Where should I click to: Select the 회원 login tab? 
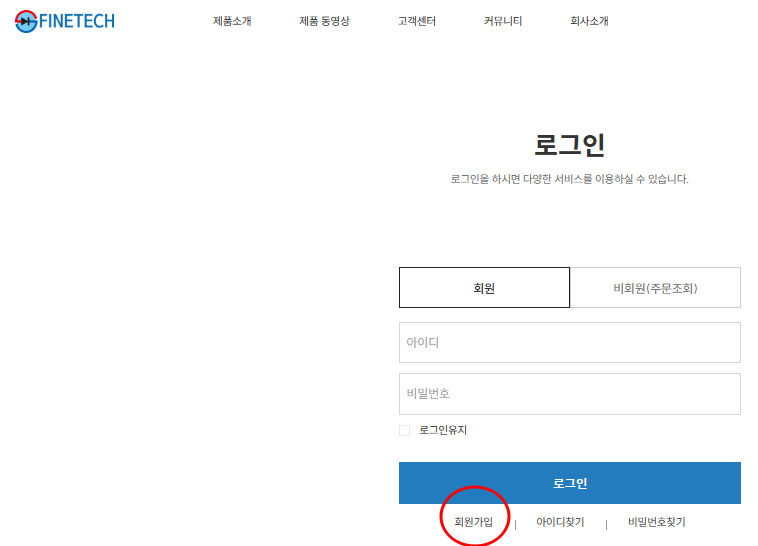click(484, 288)
